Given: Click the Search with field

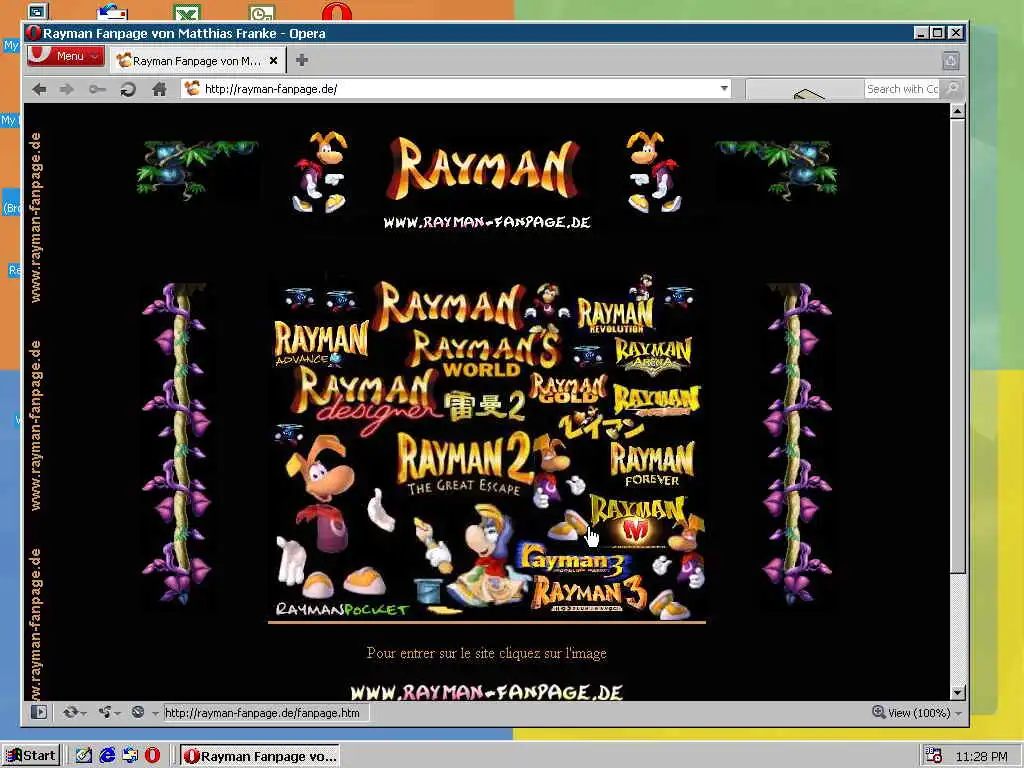Looking at the screenshot, I should [902, 89].
